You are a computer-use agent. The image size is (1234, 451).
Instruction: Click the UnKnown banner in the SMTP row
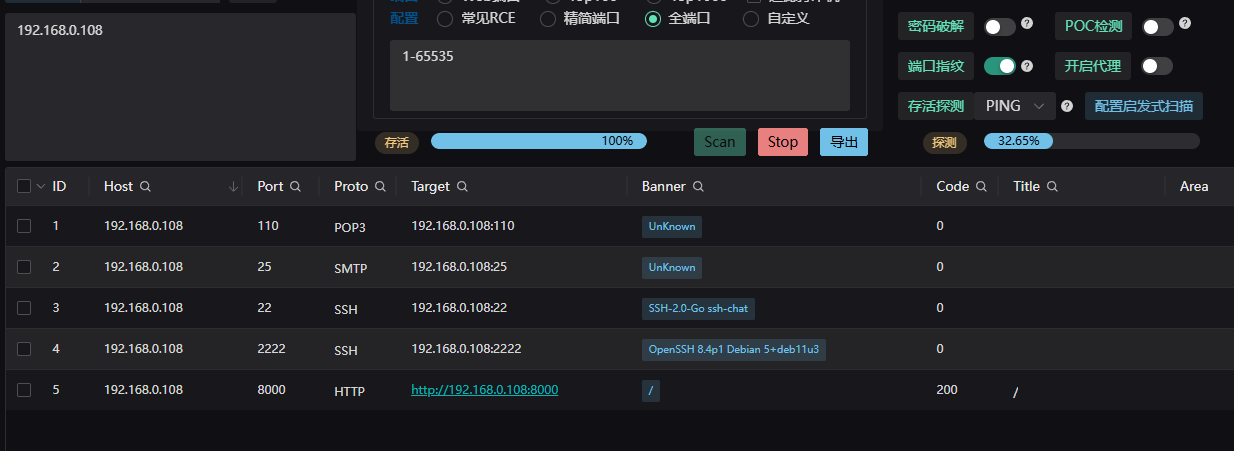pos(672,267)
